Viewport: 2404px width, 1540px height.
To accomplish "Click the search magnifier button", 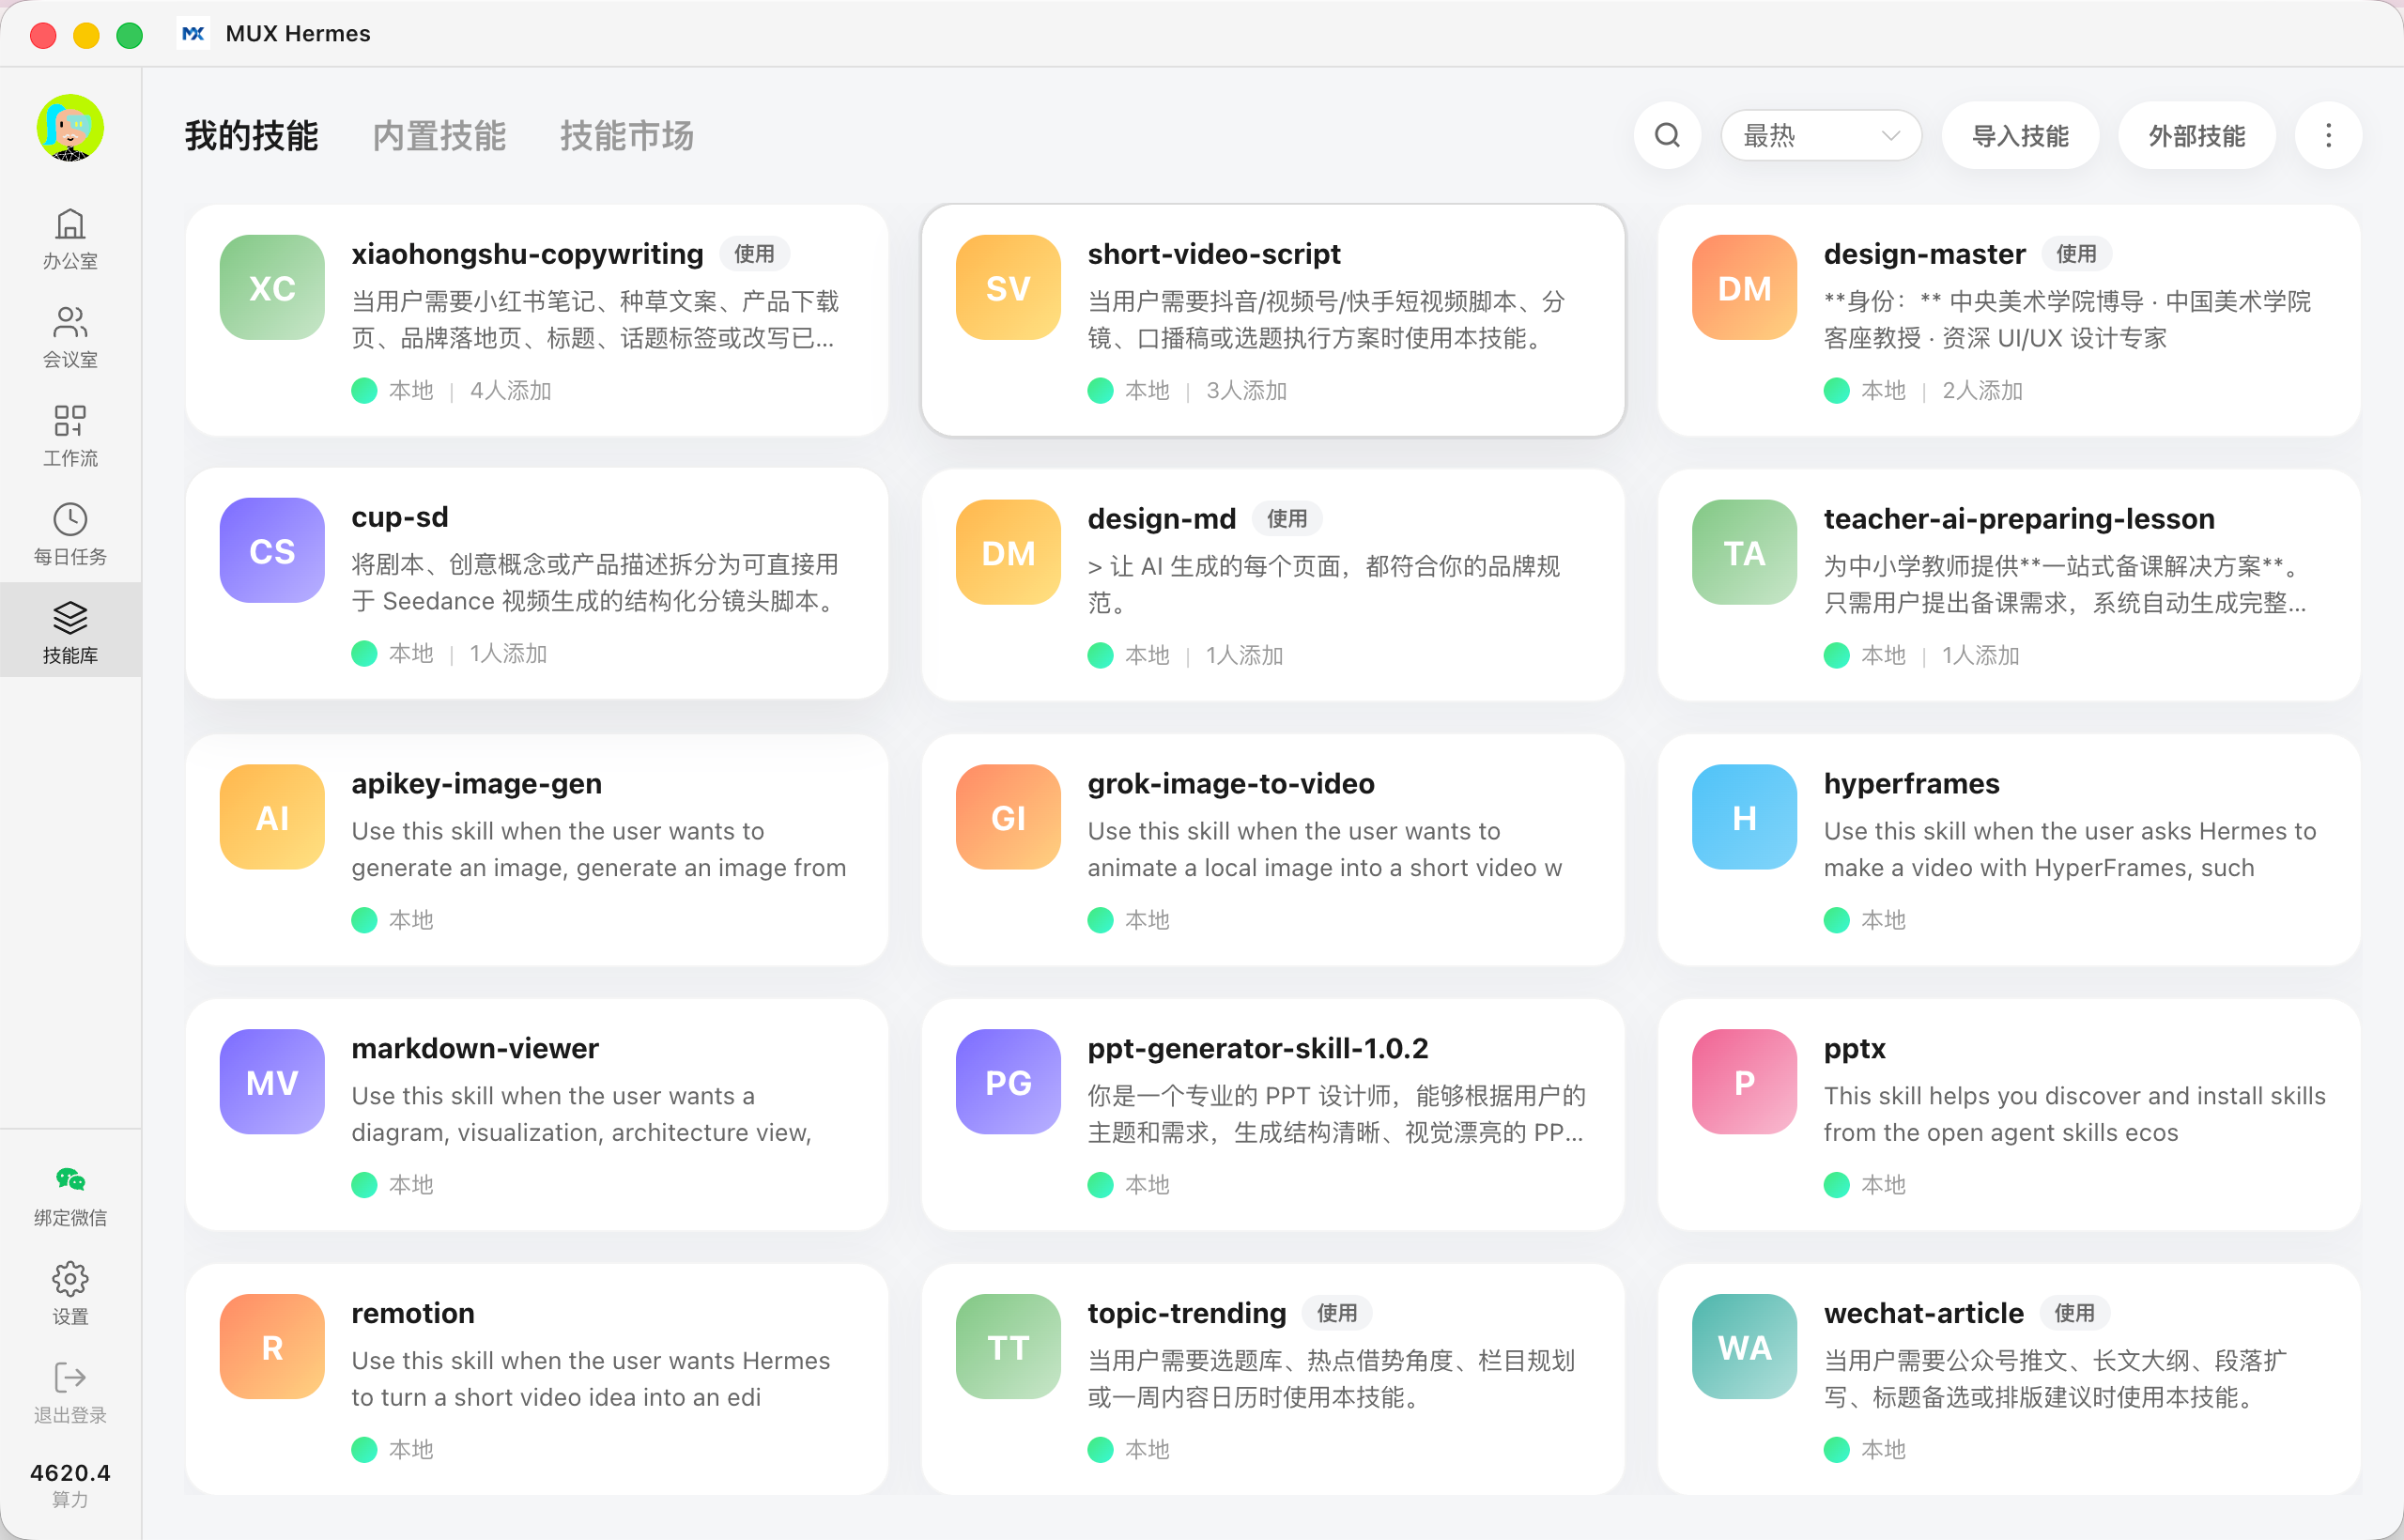I will click(x=1667, y=135).
